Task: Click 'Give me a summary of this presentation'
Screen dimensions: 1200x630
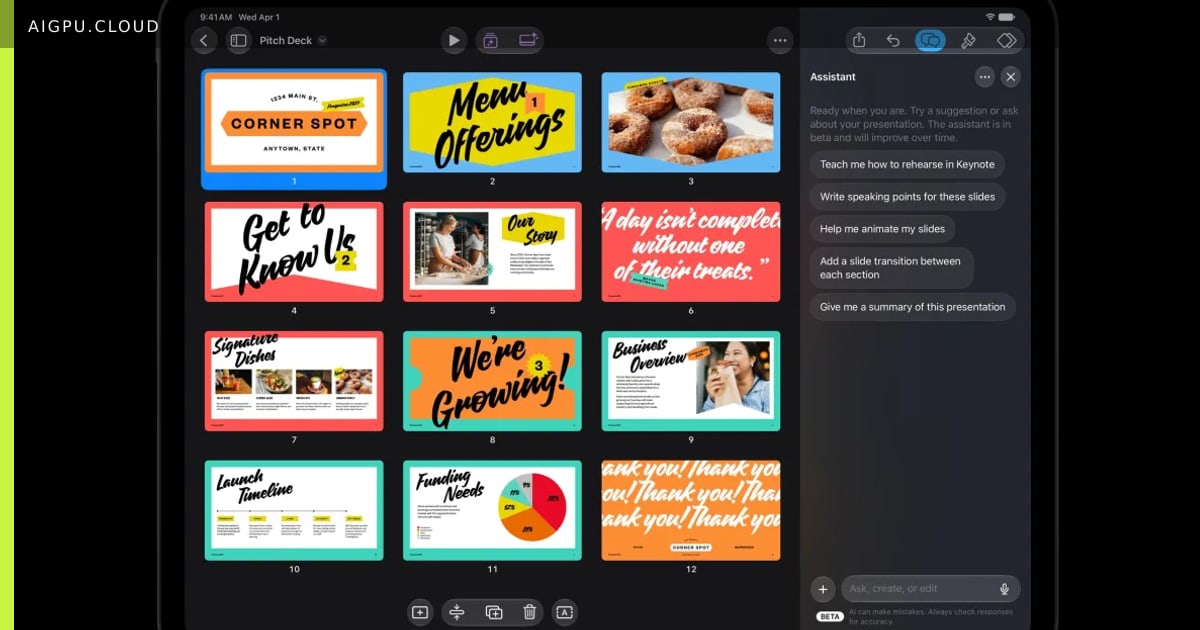Action: [x=912, y=307]
